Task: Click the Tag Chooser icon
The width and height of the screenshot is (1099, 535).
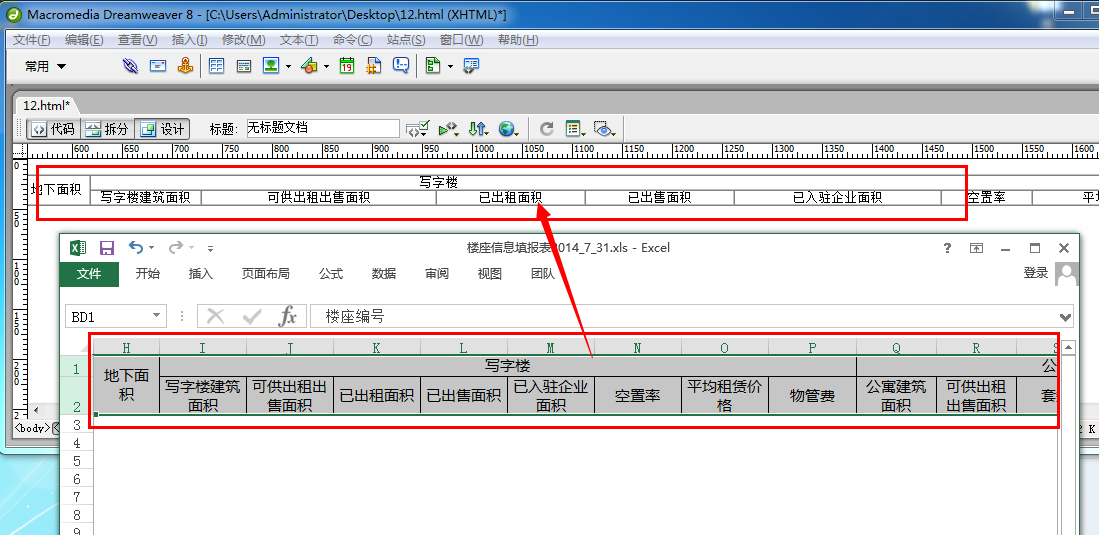Action: pos(471,66)
